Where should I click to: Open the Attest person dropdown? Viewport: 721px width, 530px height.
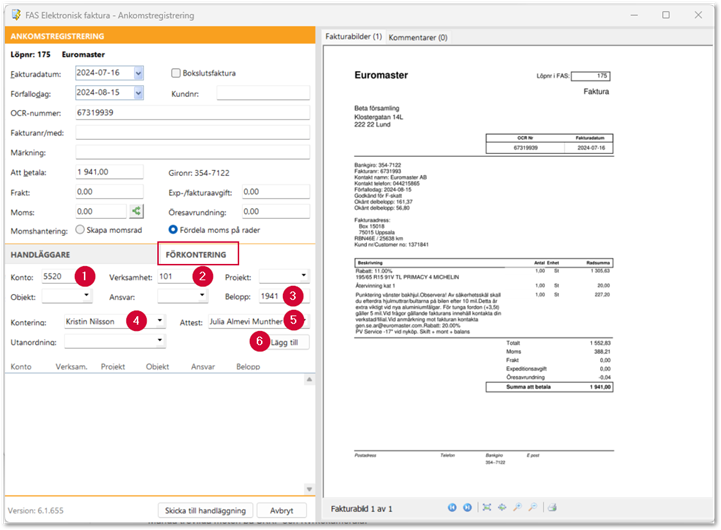coord(305,320)
